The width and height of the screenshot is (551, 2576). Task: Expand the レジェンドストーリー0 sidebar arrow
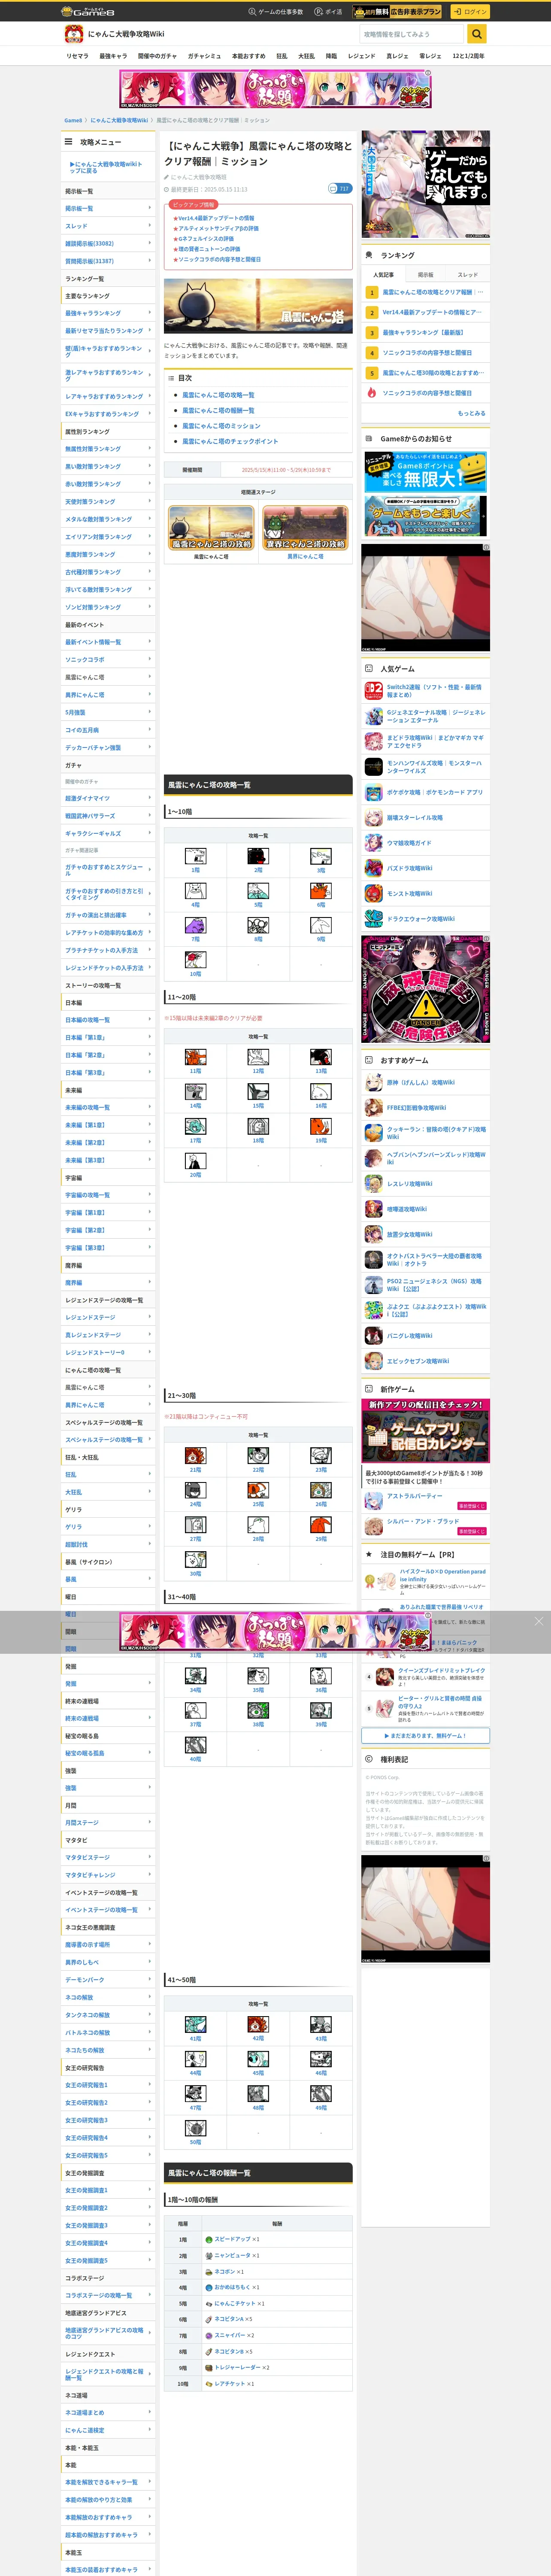[150, 1352]
